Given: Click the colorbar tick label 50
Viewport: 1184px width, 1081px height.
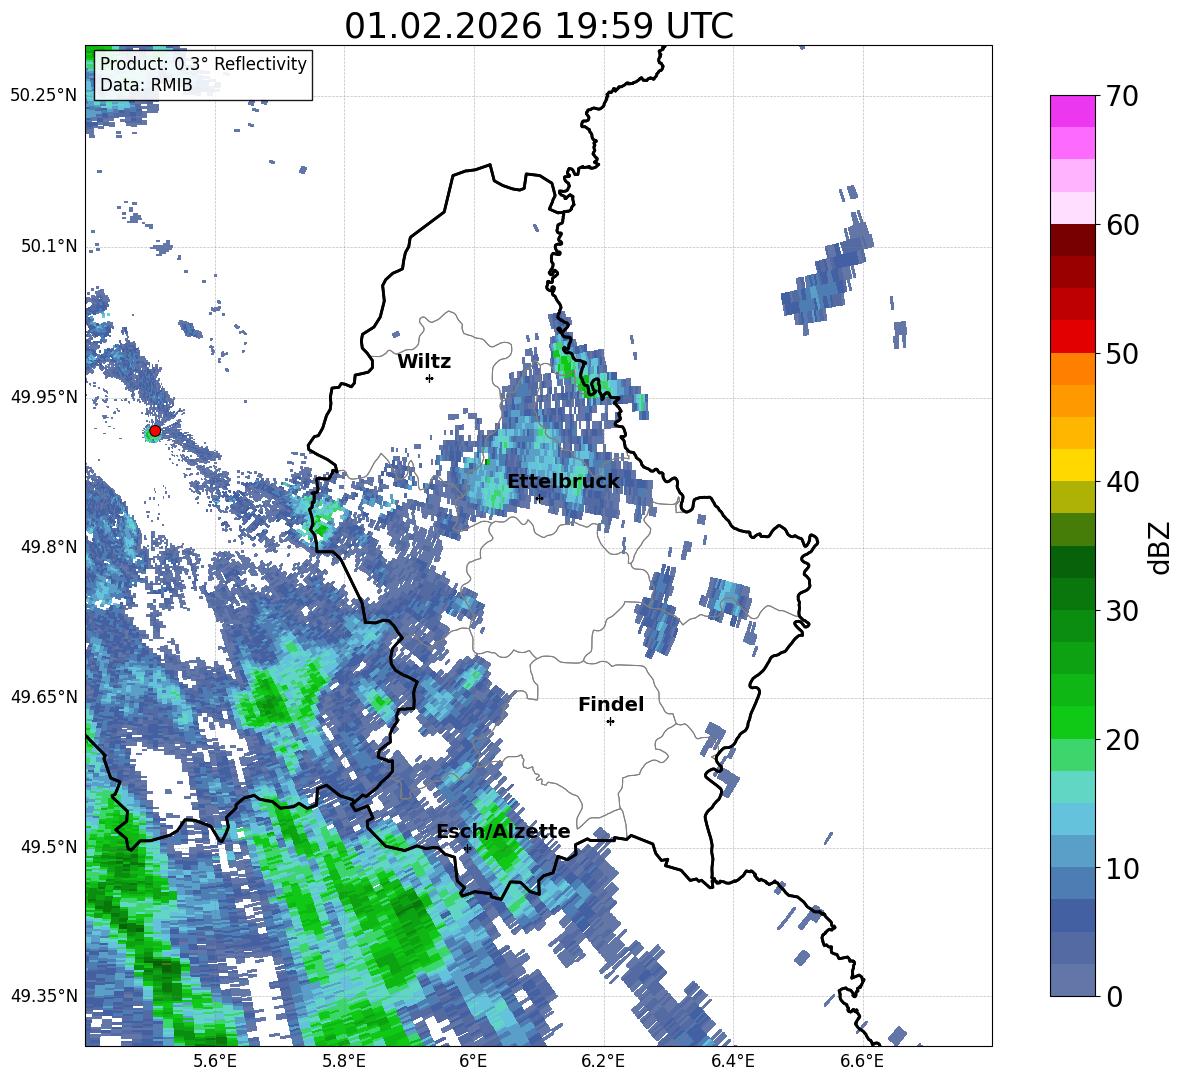Looking at the screenshot, I should click(1123, 354).
